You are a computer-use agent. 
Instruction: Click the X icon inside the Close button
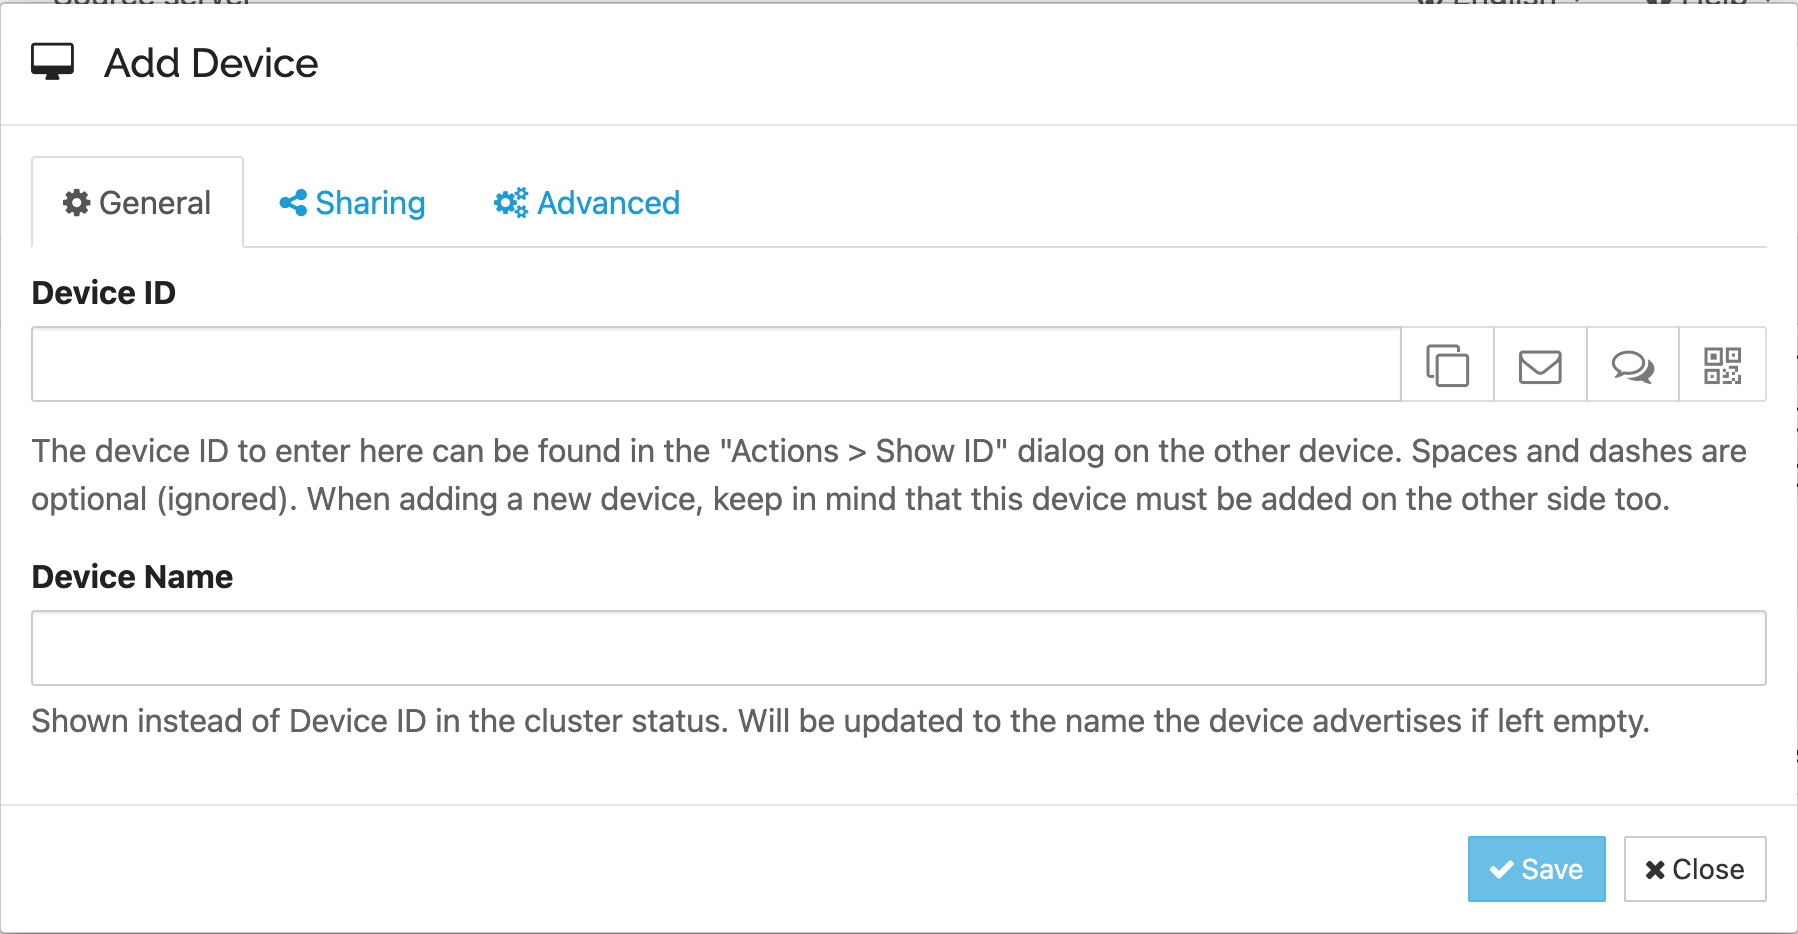point(1655,870)
